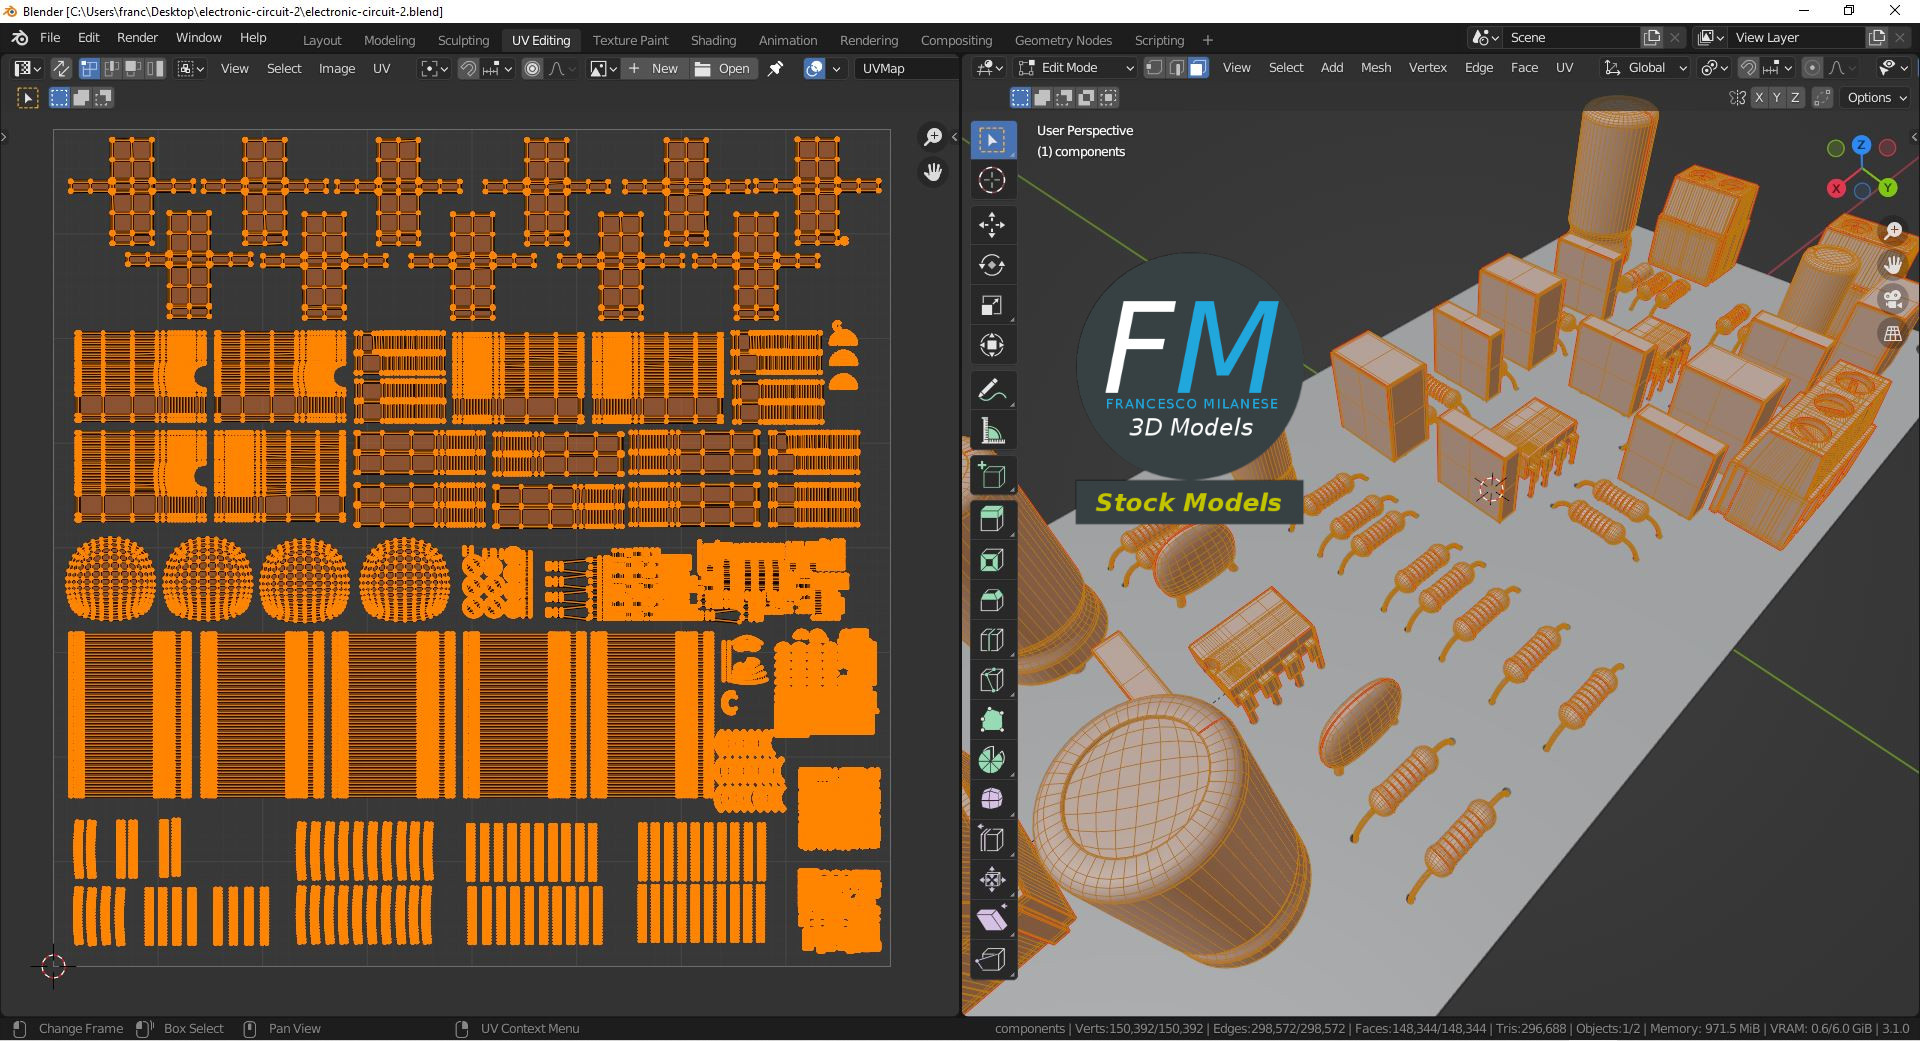Image resolution: width=1920 pixels, height=1041 pixels.
Task: Toggle camera view in 3D viewport
Action: point(1892,299)
